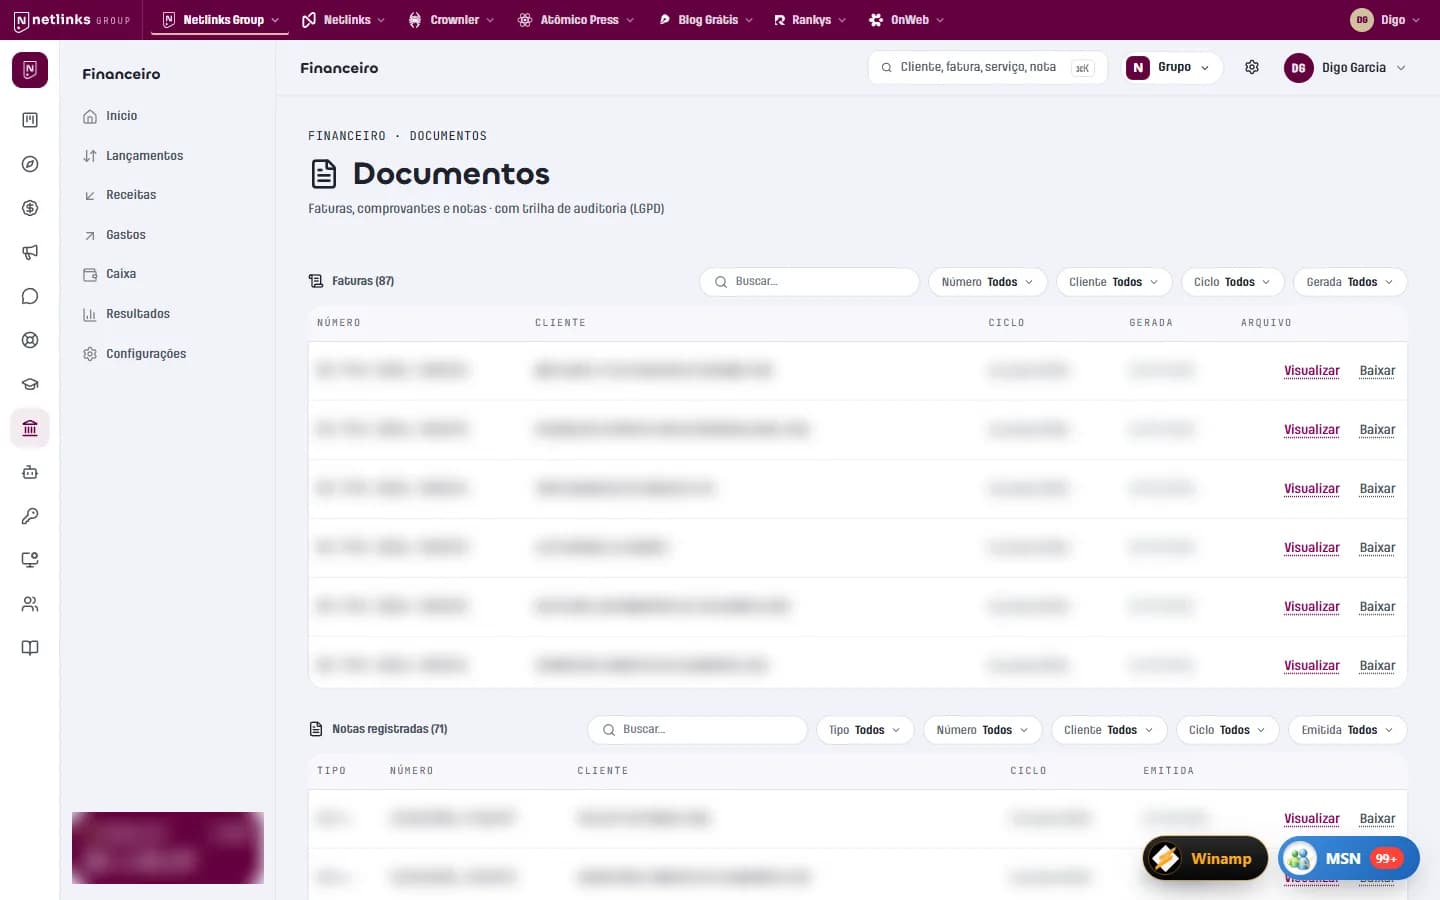Click the Buscar field in the Faturas section
This screenshot has width=1440, height=900.
[810, 282]
